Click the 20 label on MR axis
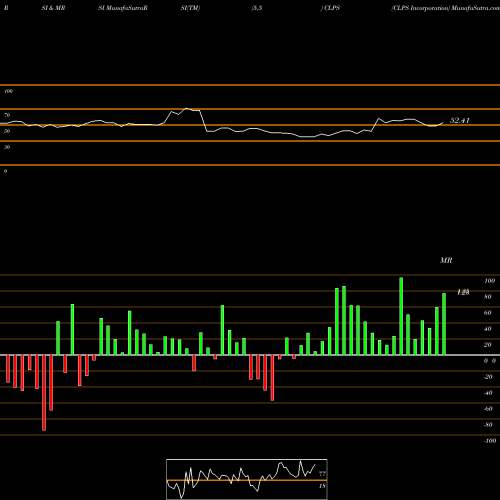Viewport: 500px width, 500px height. coord(488,345)
